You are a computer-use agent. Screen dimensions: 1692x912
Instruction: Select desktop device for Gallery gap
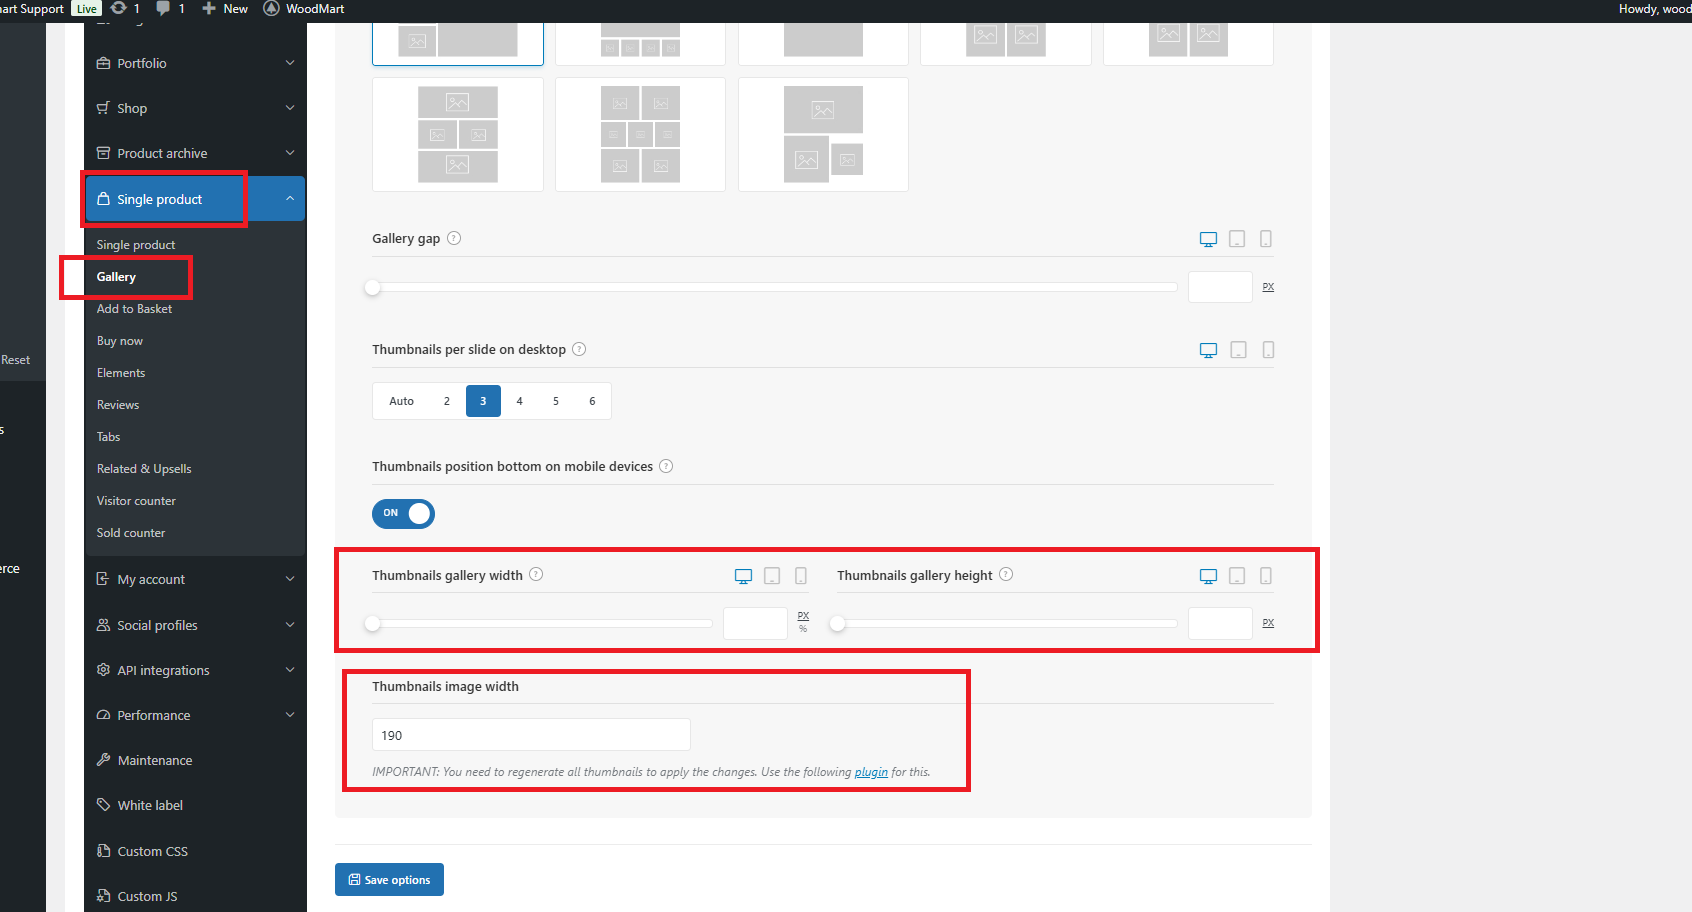(1208, 239)
